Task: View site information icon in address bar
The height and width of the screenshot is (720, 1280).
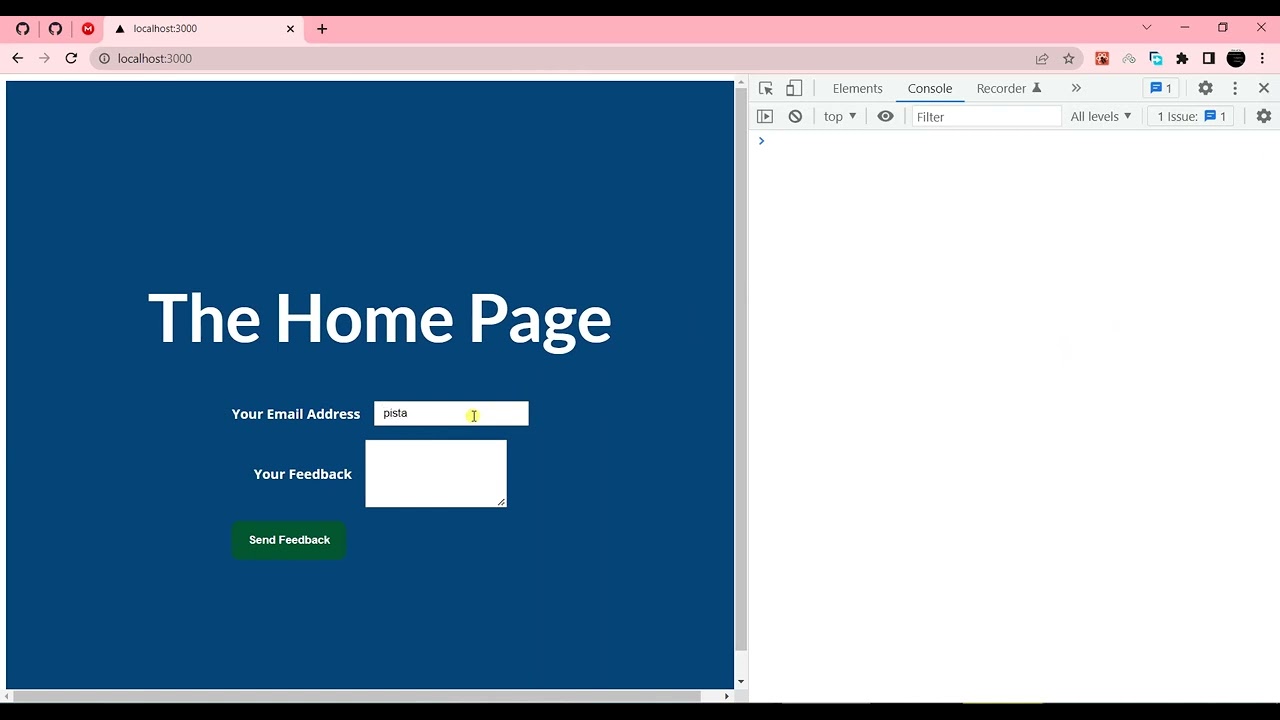Action: point(104,58)
